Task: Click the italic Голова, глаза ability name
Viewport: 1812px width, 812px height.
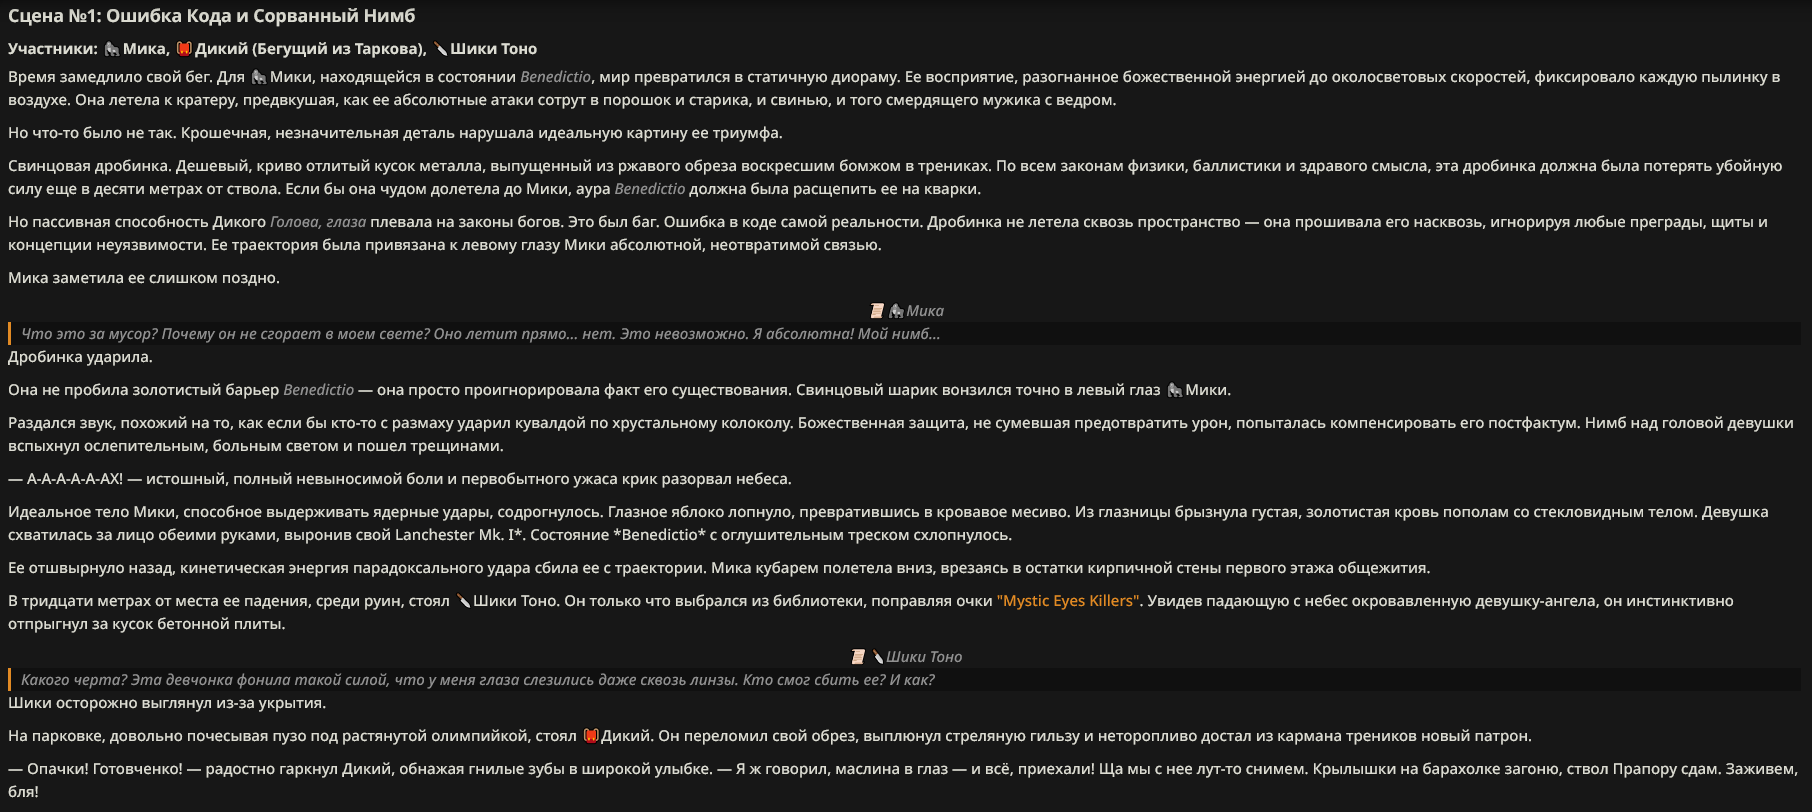Action: tap(318, 222)
